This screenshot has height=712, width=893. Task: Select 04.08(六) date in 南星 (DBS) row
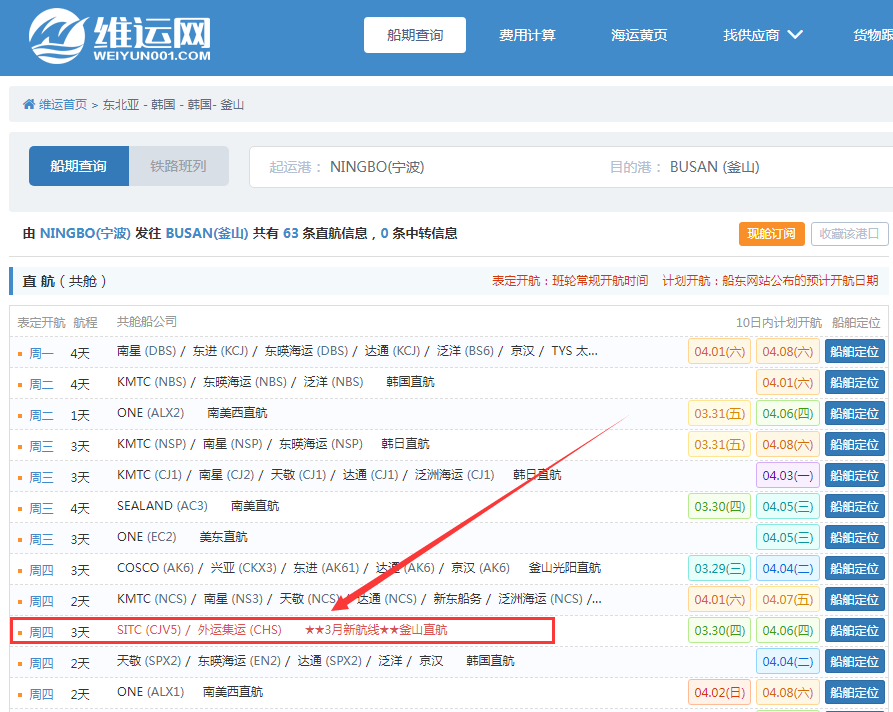tap(788, 351)
